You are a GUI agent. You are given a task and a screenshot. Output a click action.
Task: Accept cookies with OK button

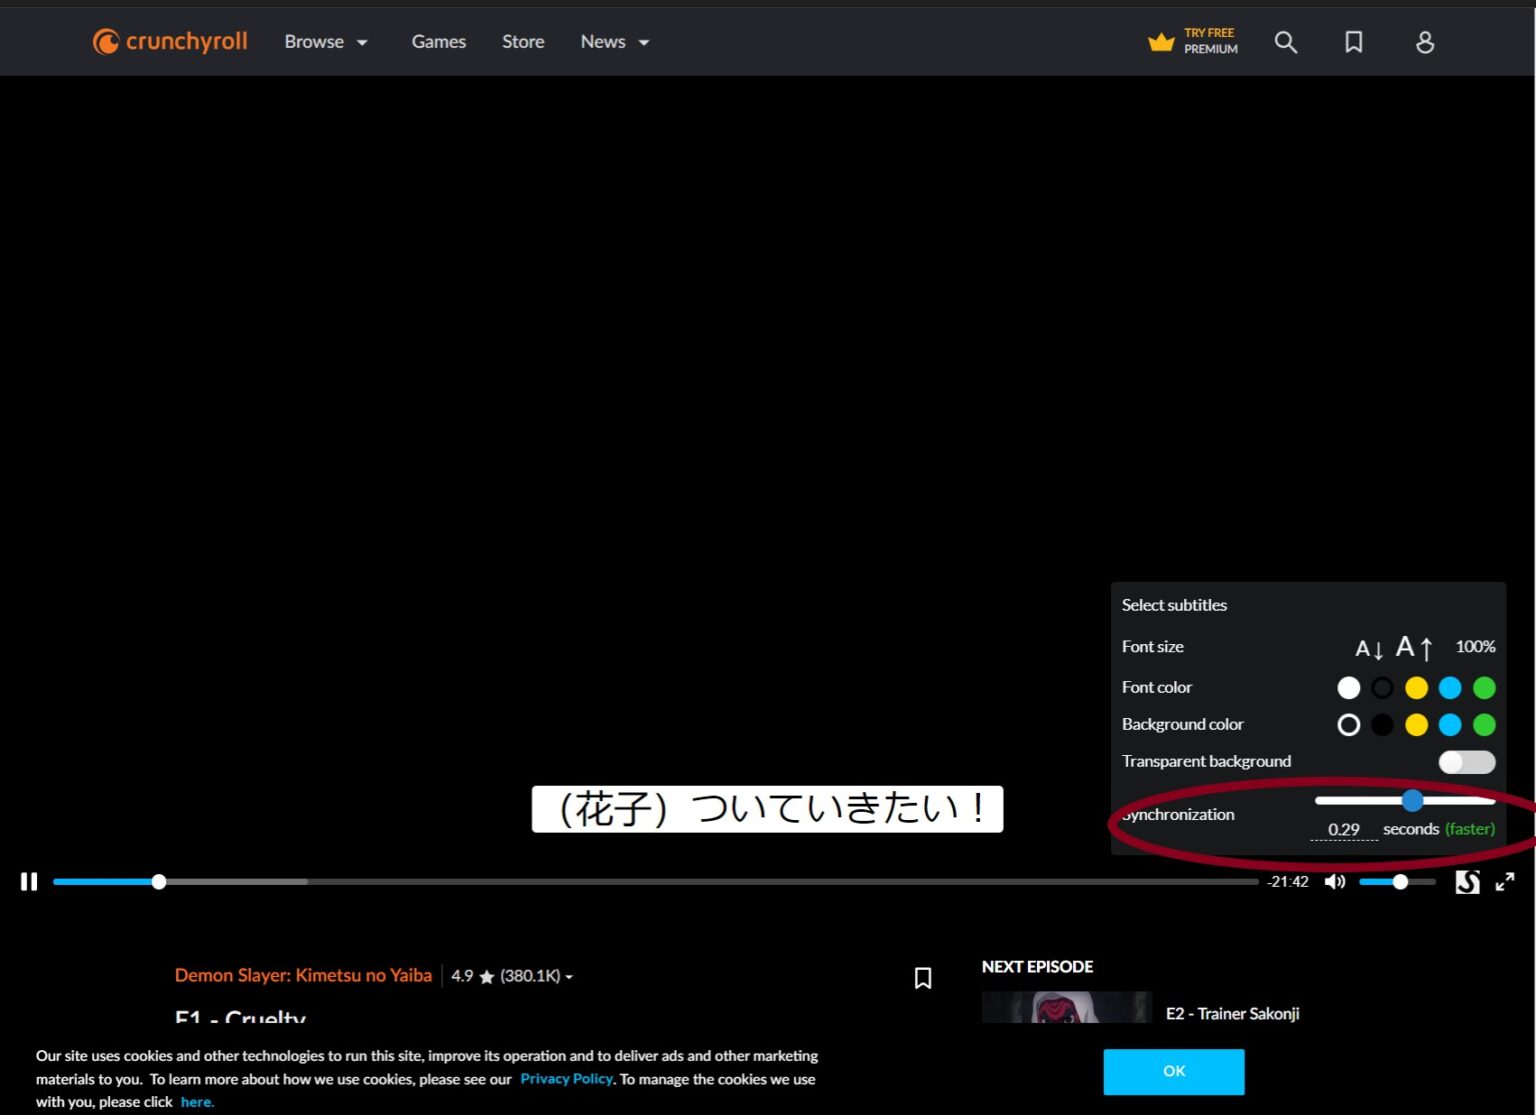[1173, 1071]
